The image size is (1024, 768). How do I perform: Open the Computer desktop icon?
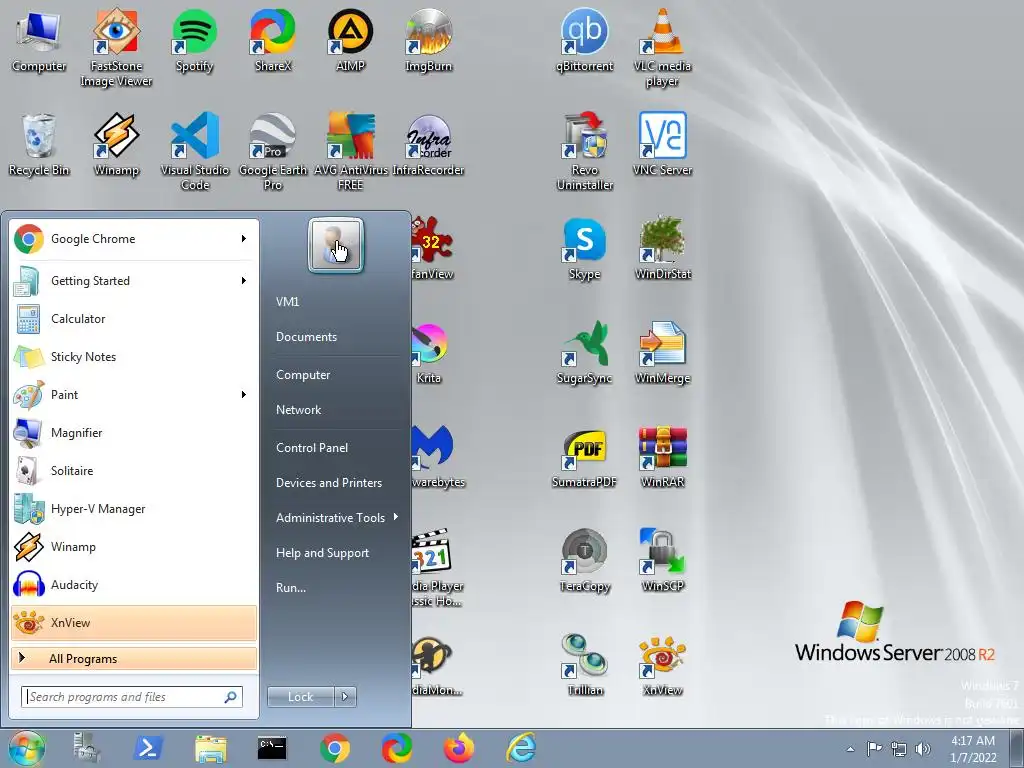pyautogui.click(x=39, y=40)
